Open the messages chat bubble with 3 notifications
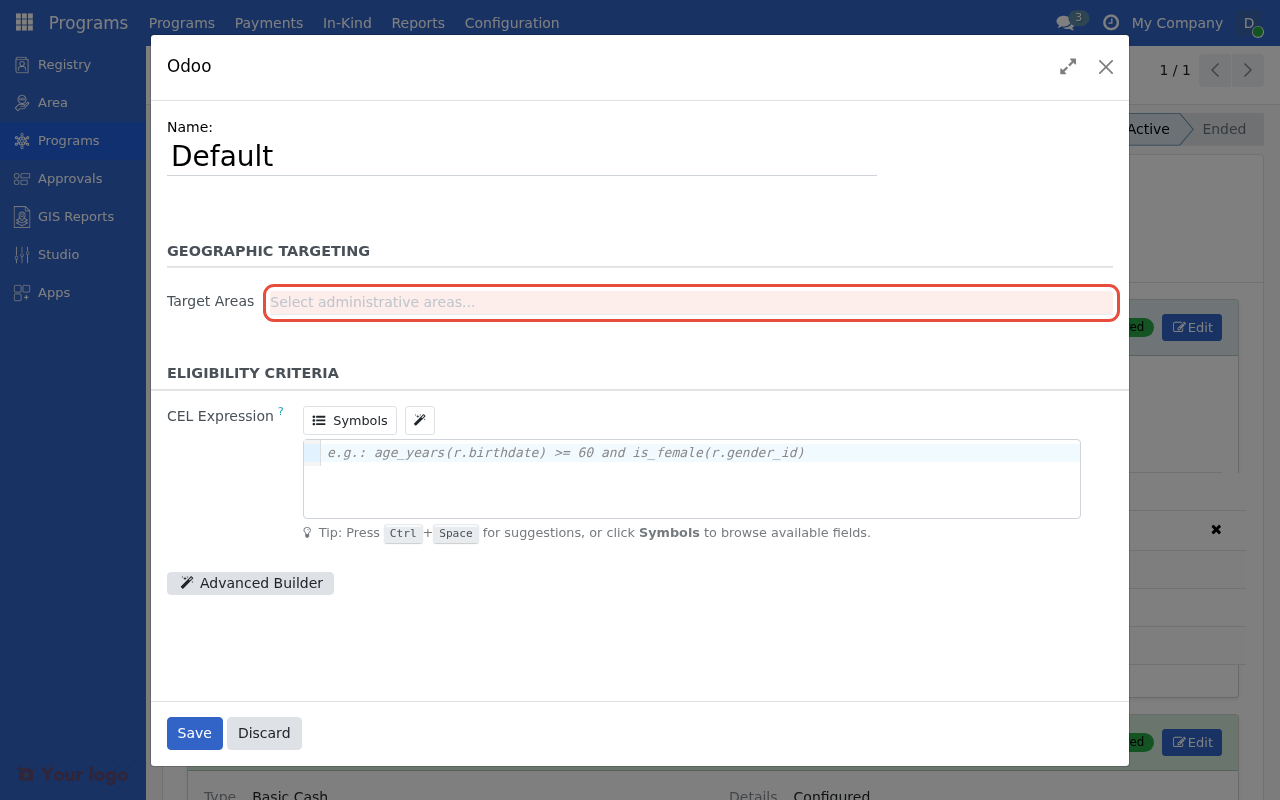Screen dimensions: 1280x800 click(1065, 22)
